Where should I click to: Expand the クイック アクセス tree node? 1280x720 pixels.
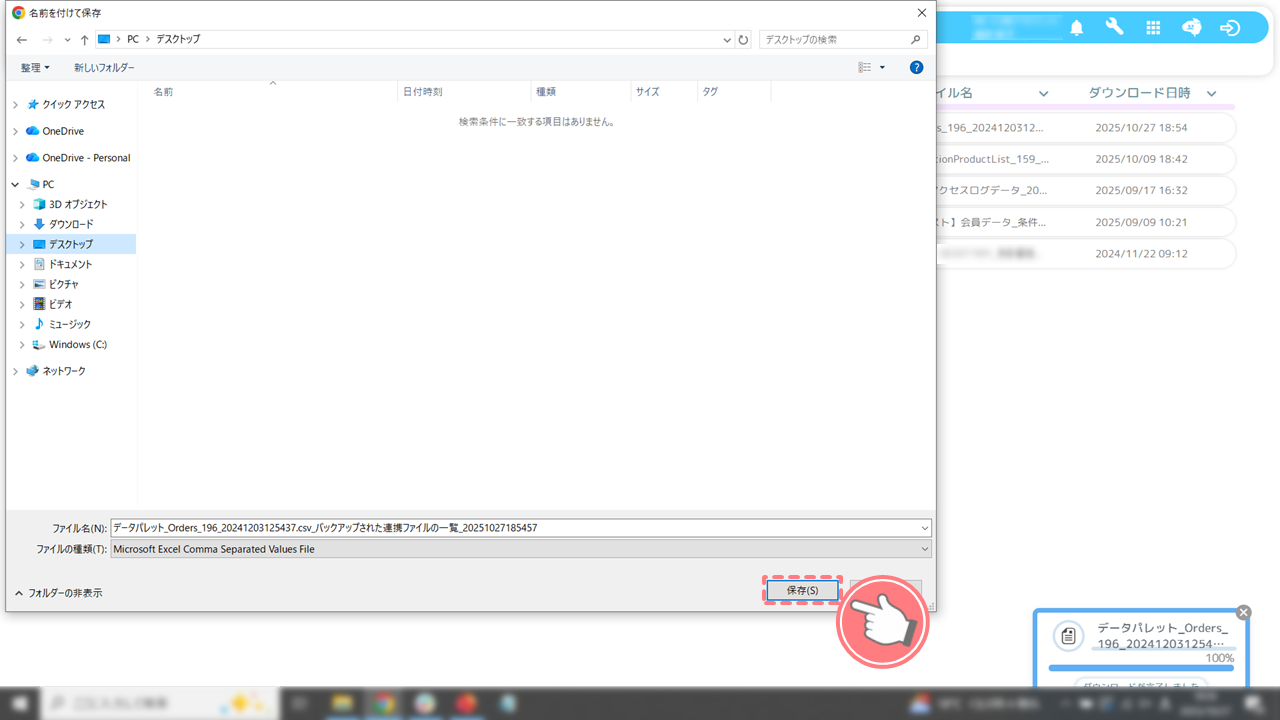[15, 105]
